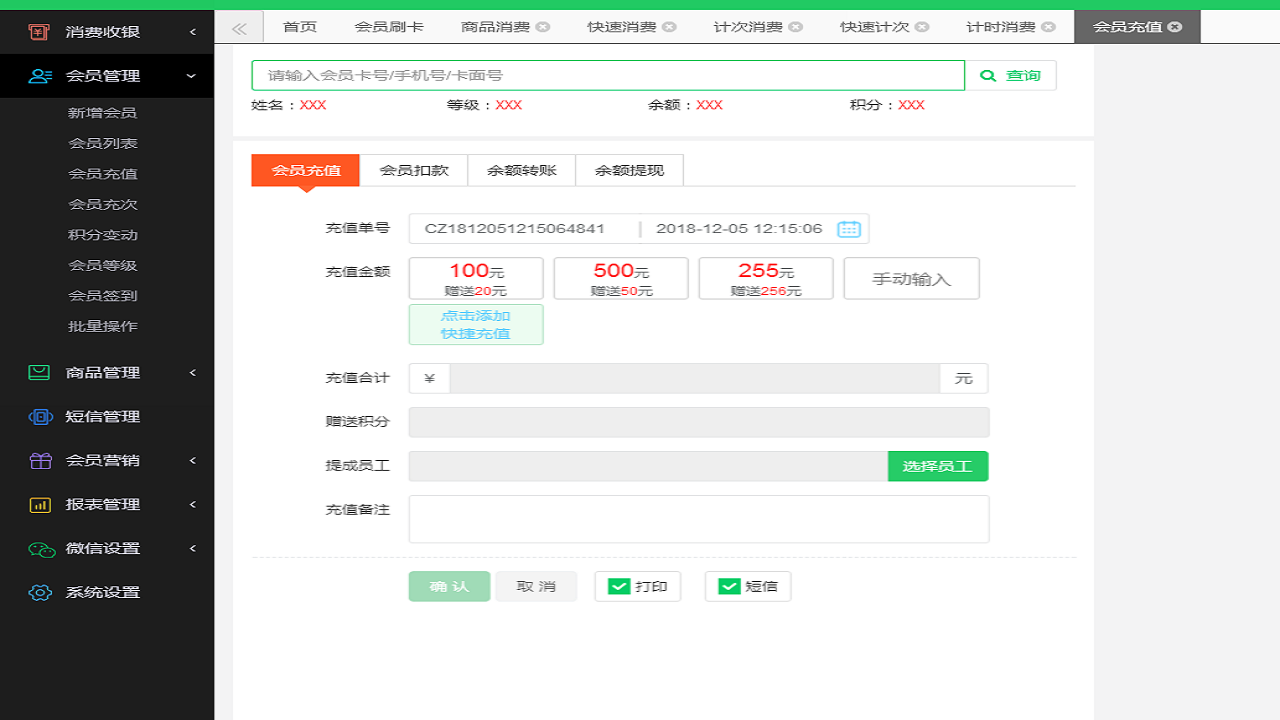Open the 报表管理 report chart icon
Screen dimensions: 1280x720
click(38, 504)
